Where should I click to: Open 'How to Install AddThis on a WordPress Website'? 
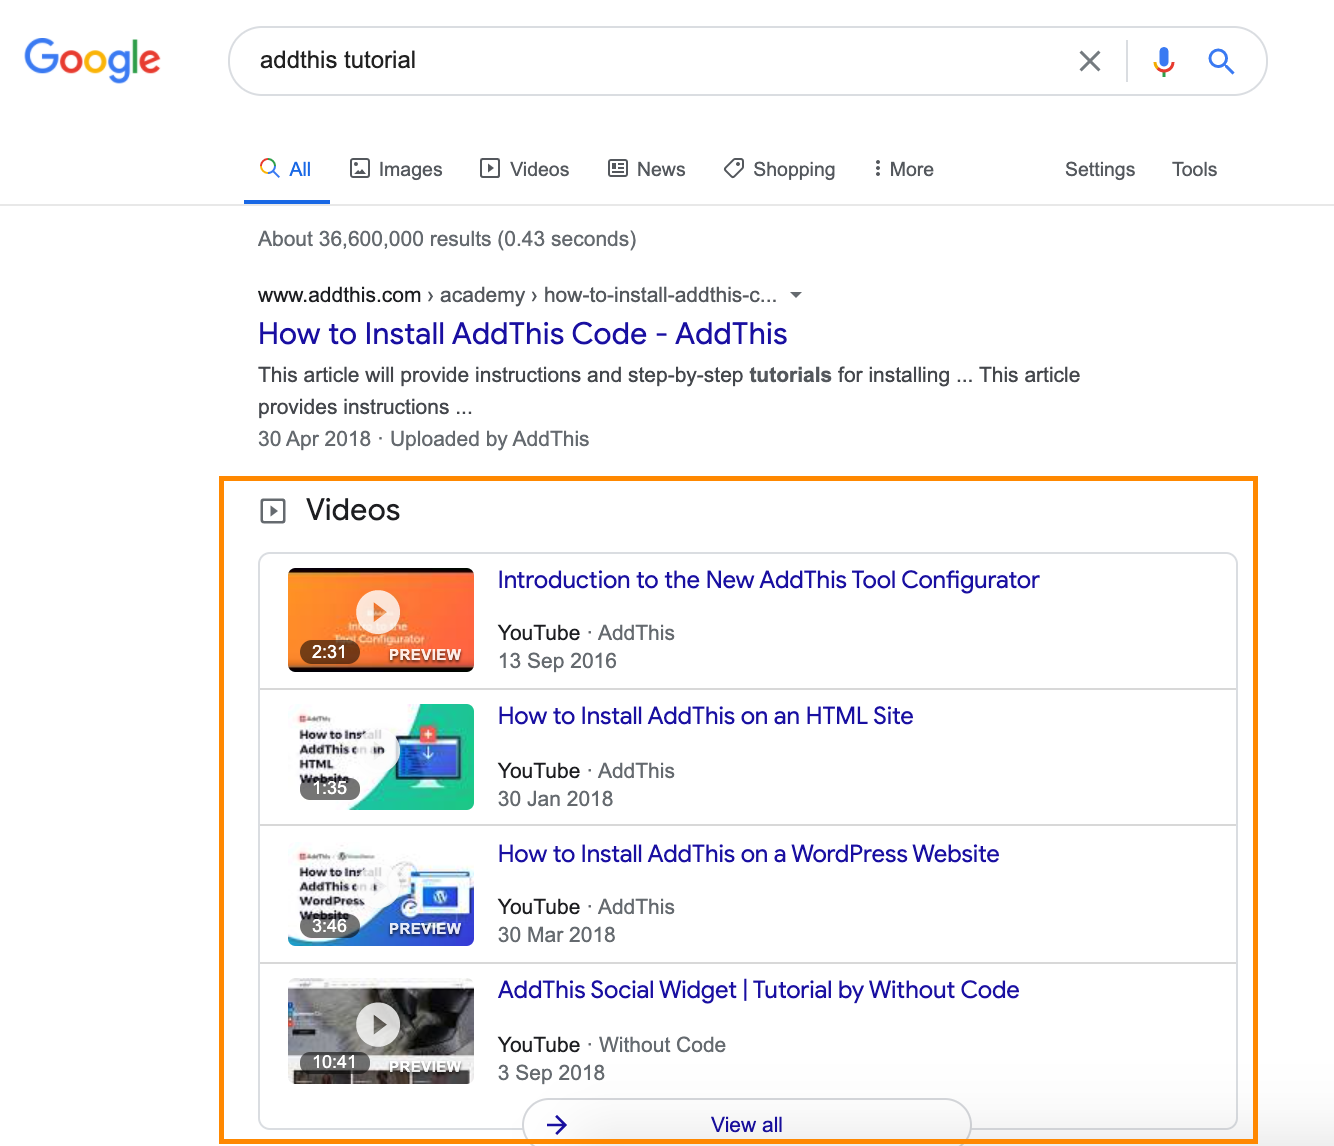click(749, 854)
